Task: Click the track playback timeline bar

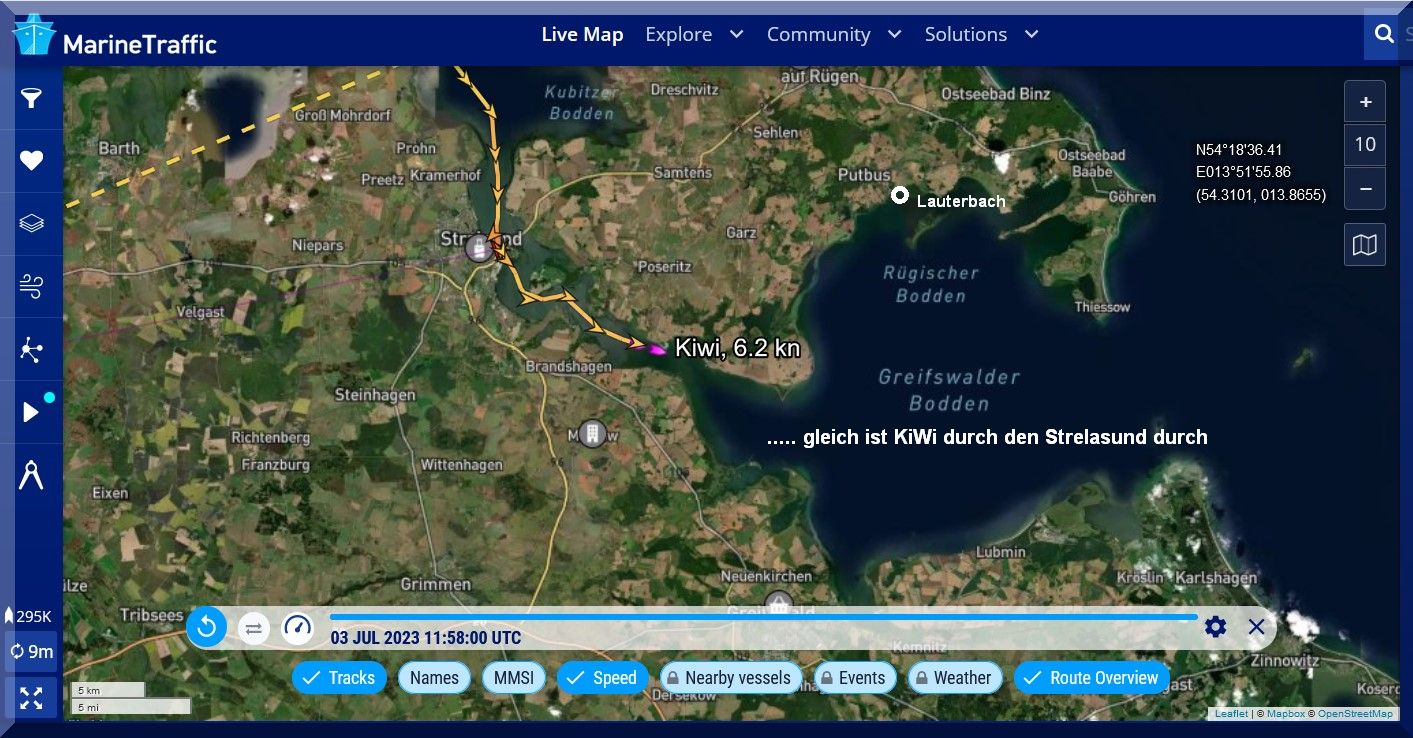Action: [x=762, y=617]
